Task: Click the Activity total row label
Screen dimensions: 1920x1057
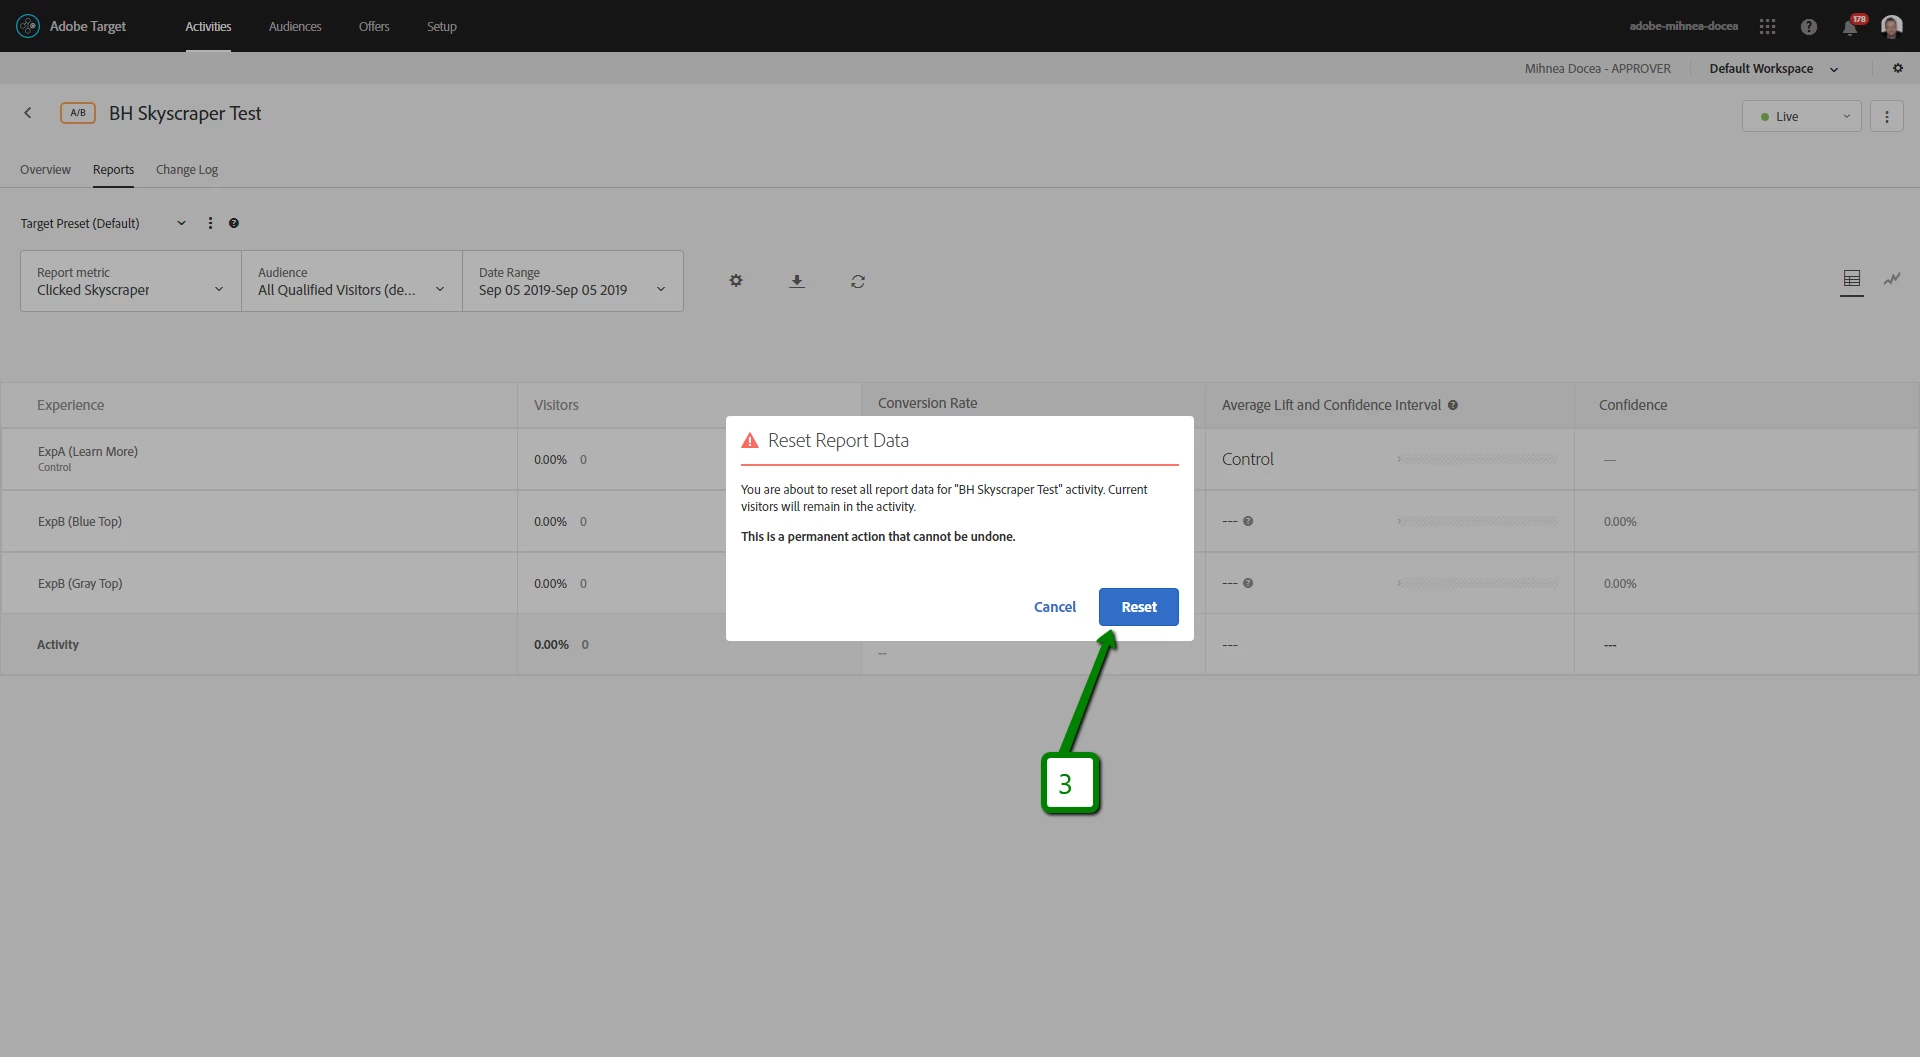Action: (x=58, y=644)
